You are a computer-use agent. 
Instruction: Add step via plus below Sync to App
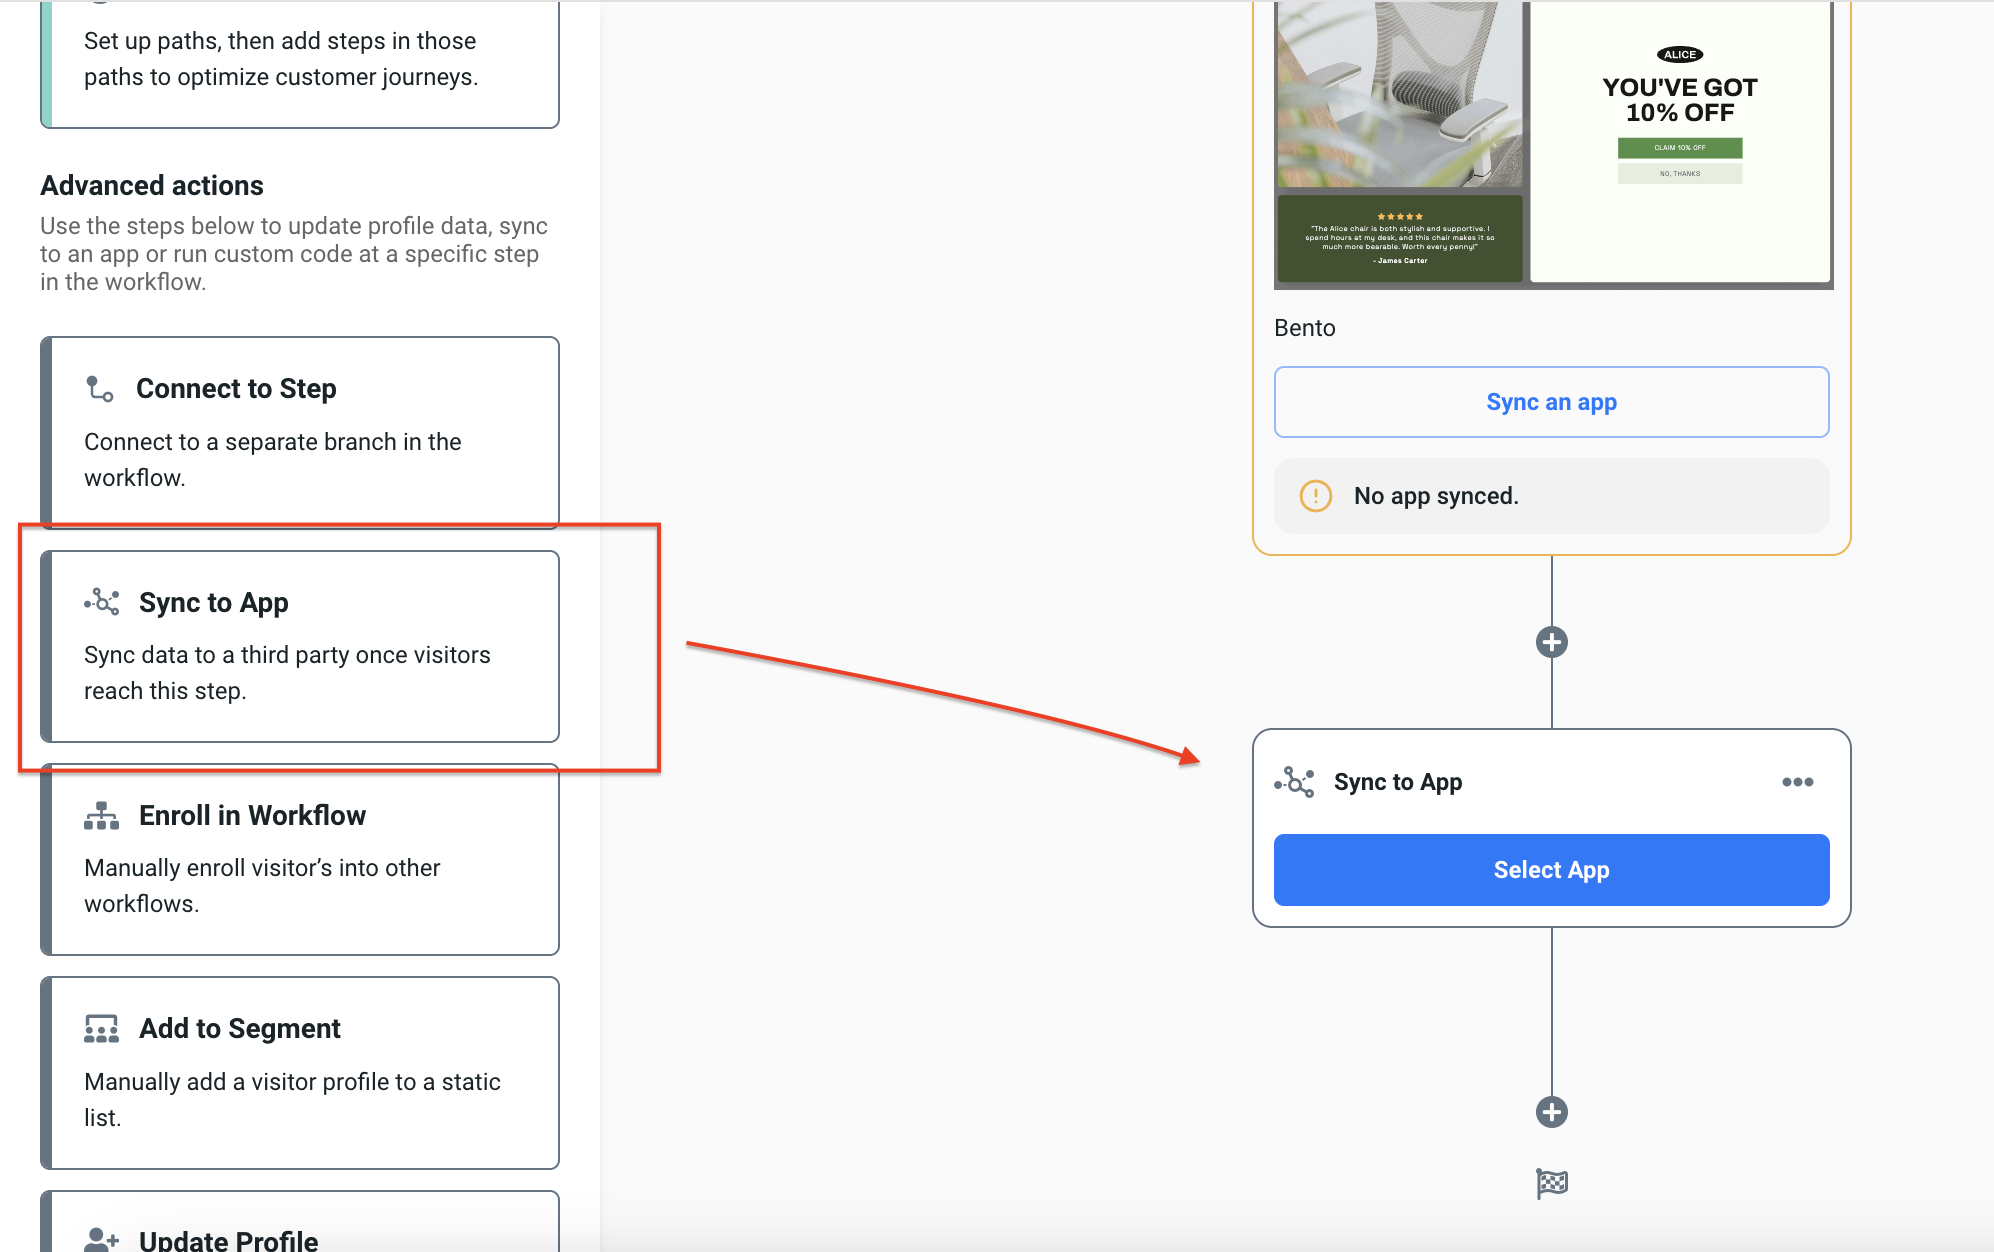point(1551,1112)
